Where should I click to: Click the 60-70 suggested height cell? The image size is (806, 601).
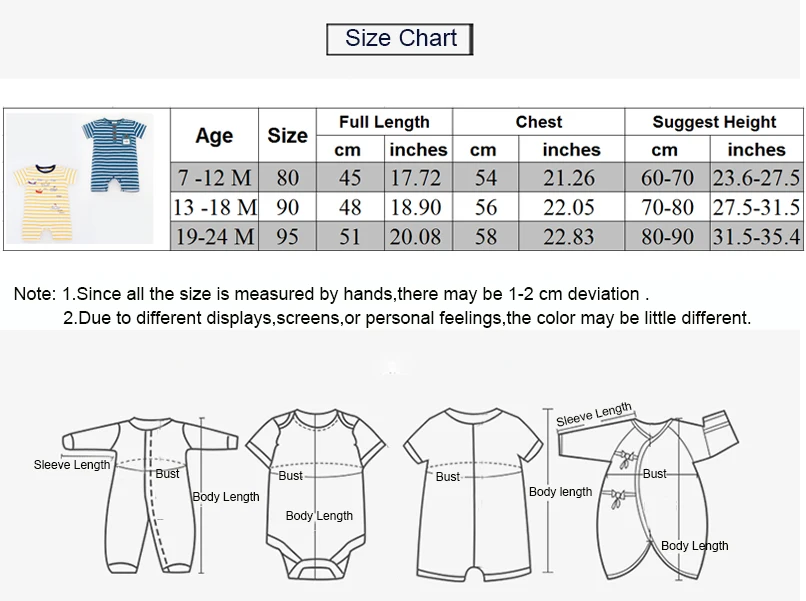coord(667,177)
